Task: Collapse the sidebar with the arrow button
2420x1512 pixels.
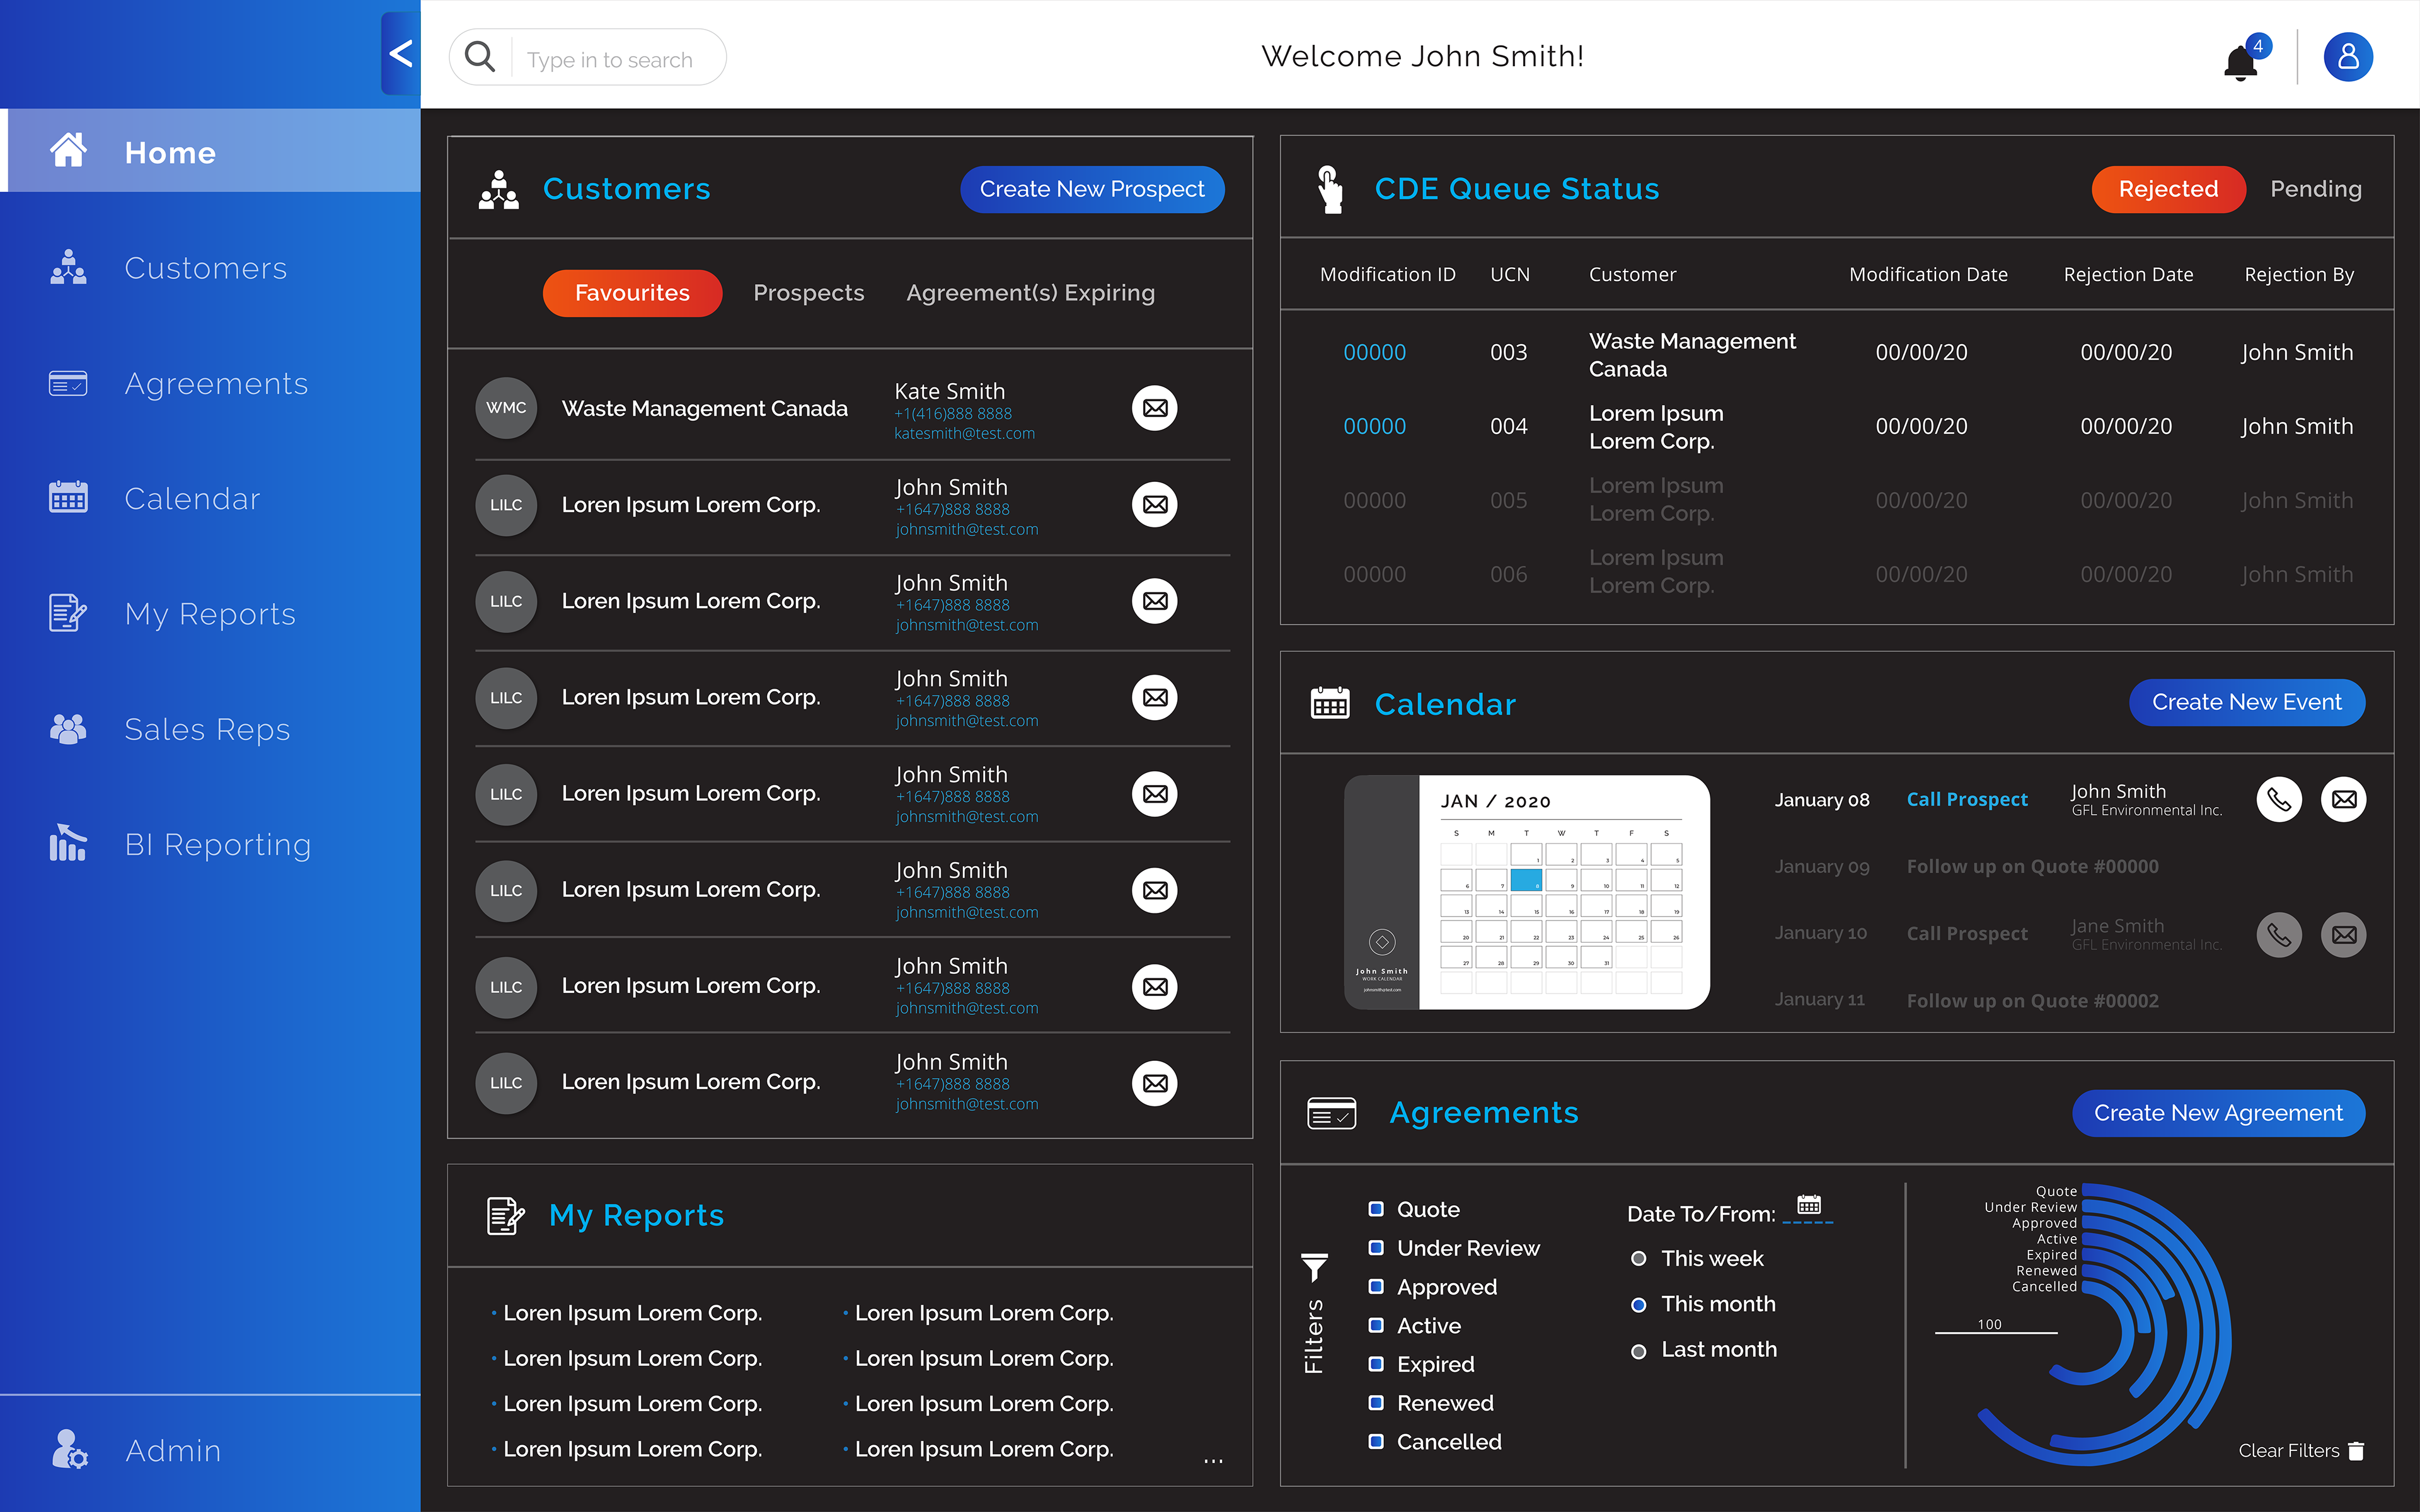Action: coord(401,54)
